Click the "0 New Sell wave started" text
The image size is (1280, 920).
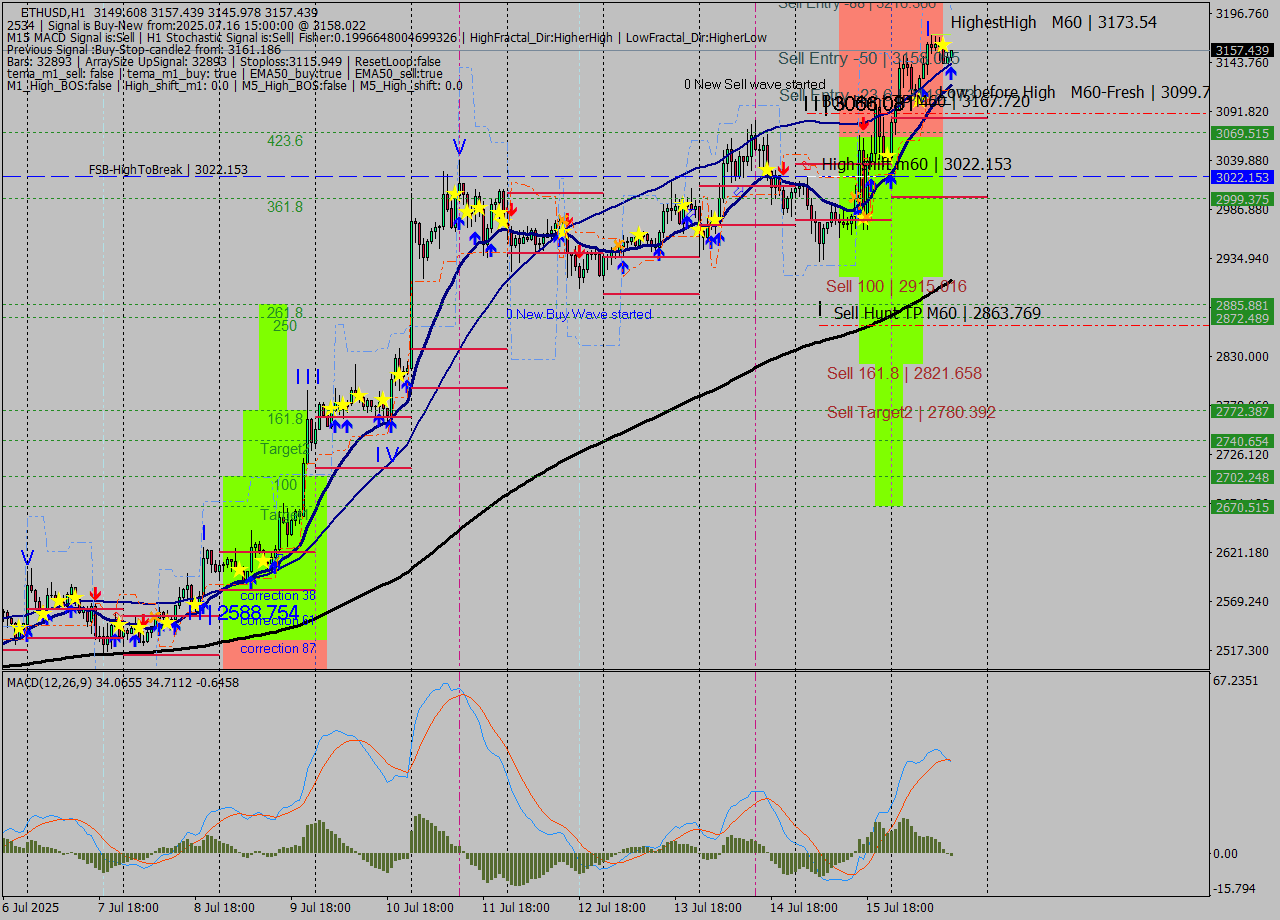tap(755, 85)
